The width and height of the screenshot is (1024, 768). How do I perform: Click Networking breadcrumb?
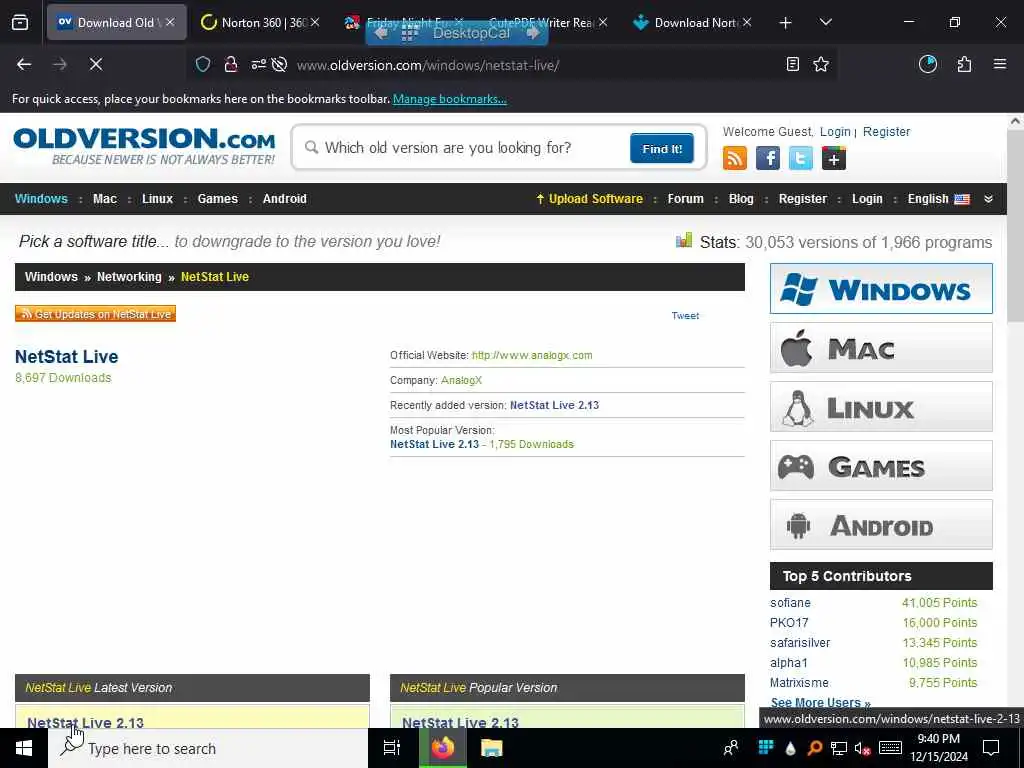(x=129, y=277)
